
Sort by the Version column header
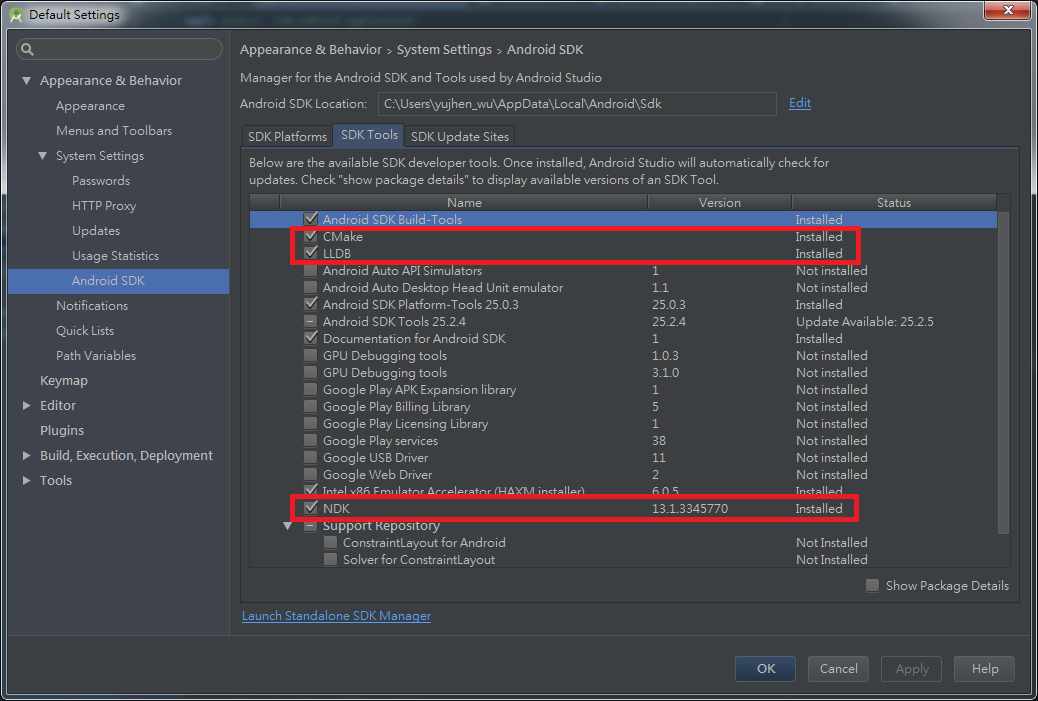coord(720,203)
